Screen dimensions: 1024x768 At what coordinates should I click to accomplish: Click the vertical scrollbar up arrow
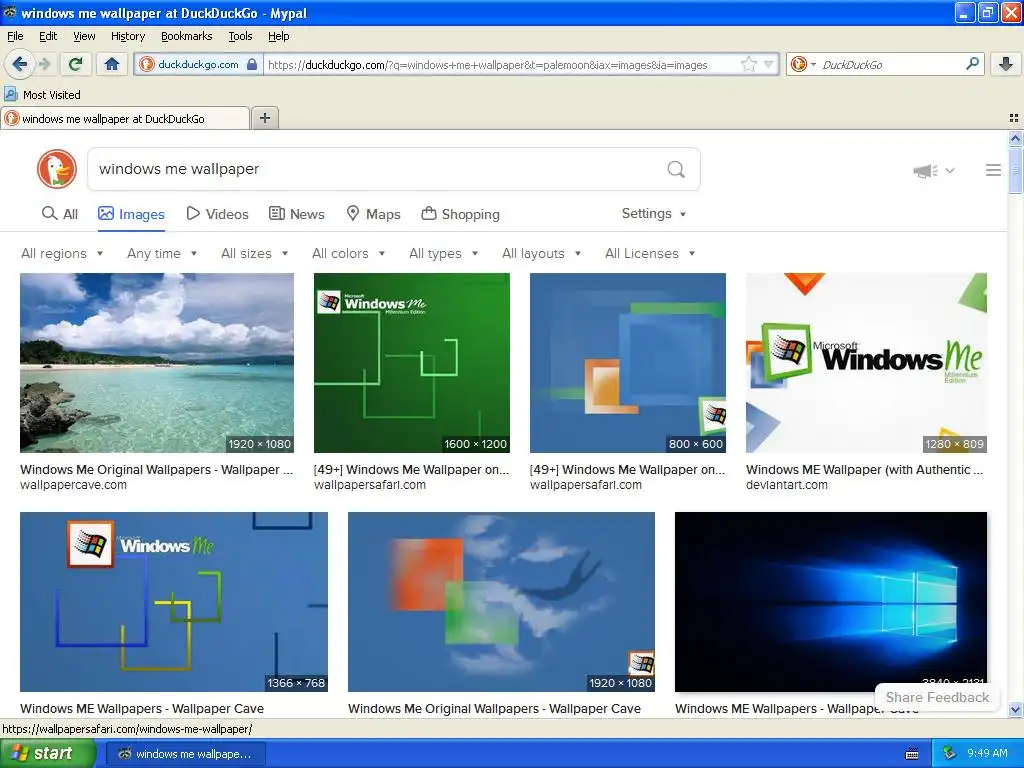point(1015,138)
